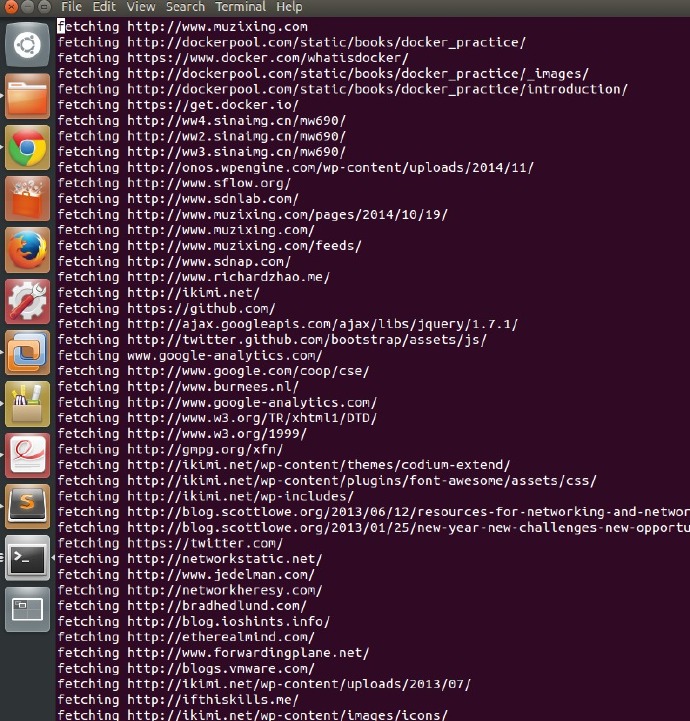The height and width of the screenshot is (721, 690).
Task: Open the Ubuntu Dash search launcher
Action: tap(27, 44)
